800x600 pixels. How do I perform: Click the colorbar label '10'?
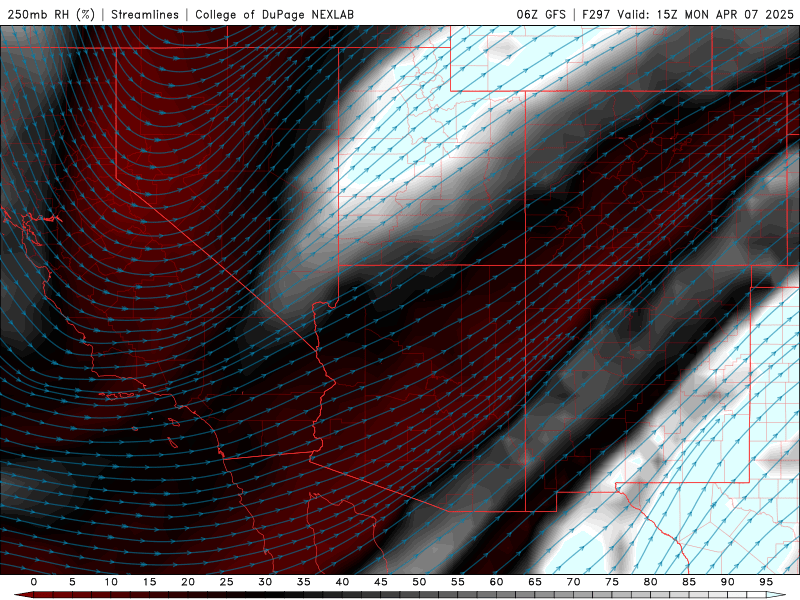coord(111,582)
